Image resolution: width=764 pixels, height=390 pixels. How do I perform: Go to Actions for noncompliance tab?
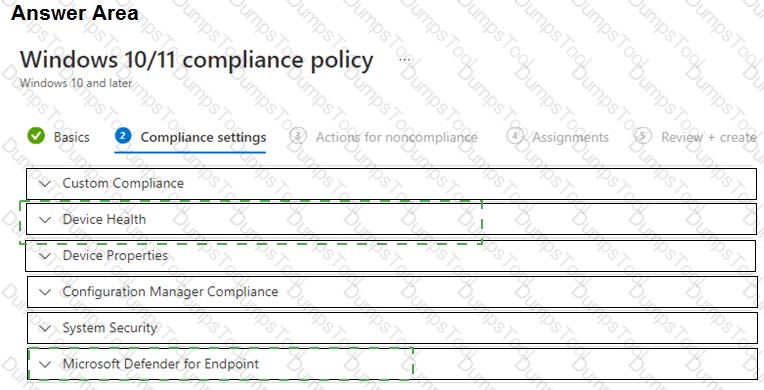(x=396, y=137)
